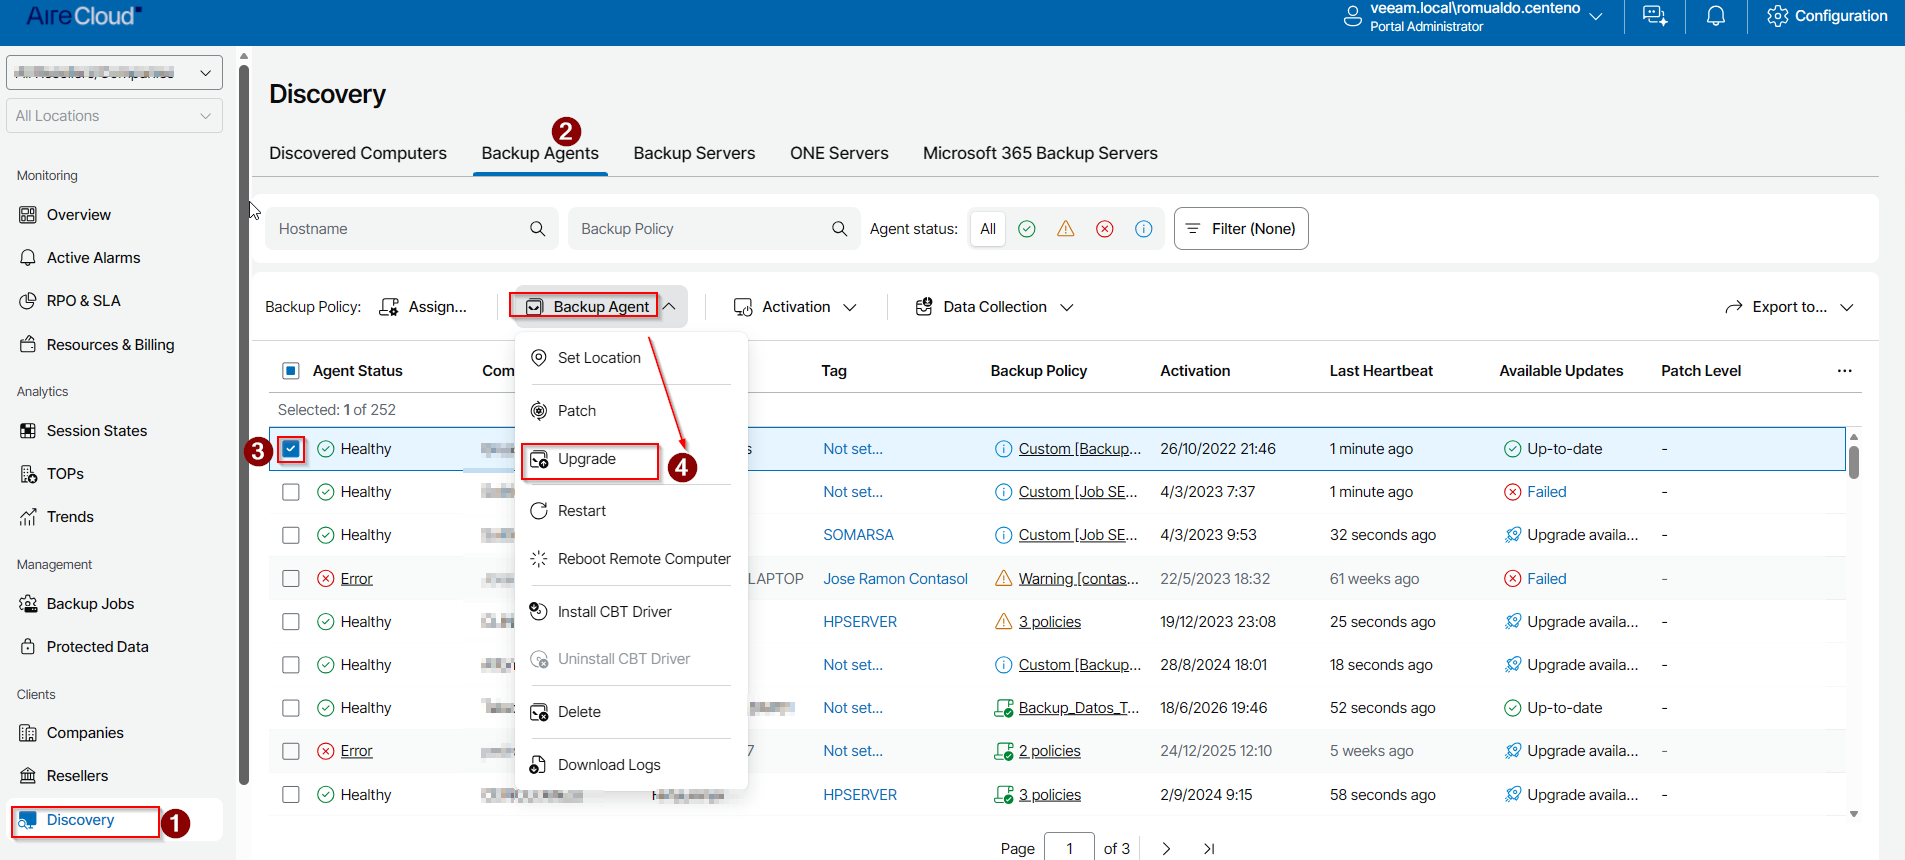Check the row with activation 24/12/2025 12:10
Viewport: 1905px width, 860px height.
[x=291, y=751]
